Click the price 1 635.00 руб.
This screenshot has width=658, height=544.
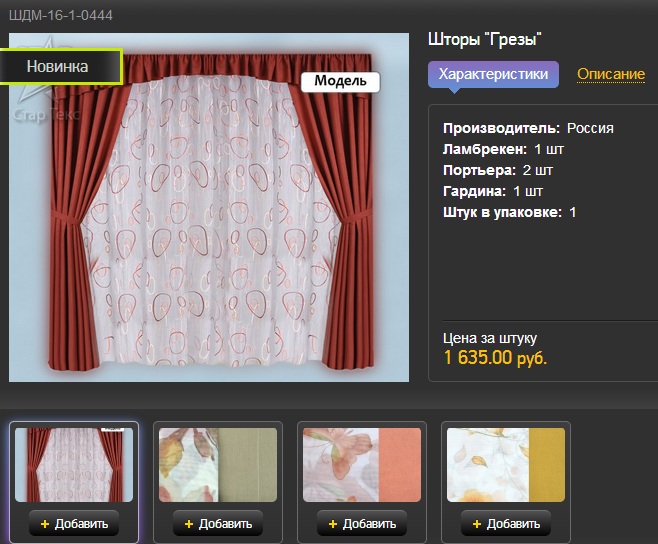(495, 358)
